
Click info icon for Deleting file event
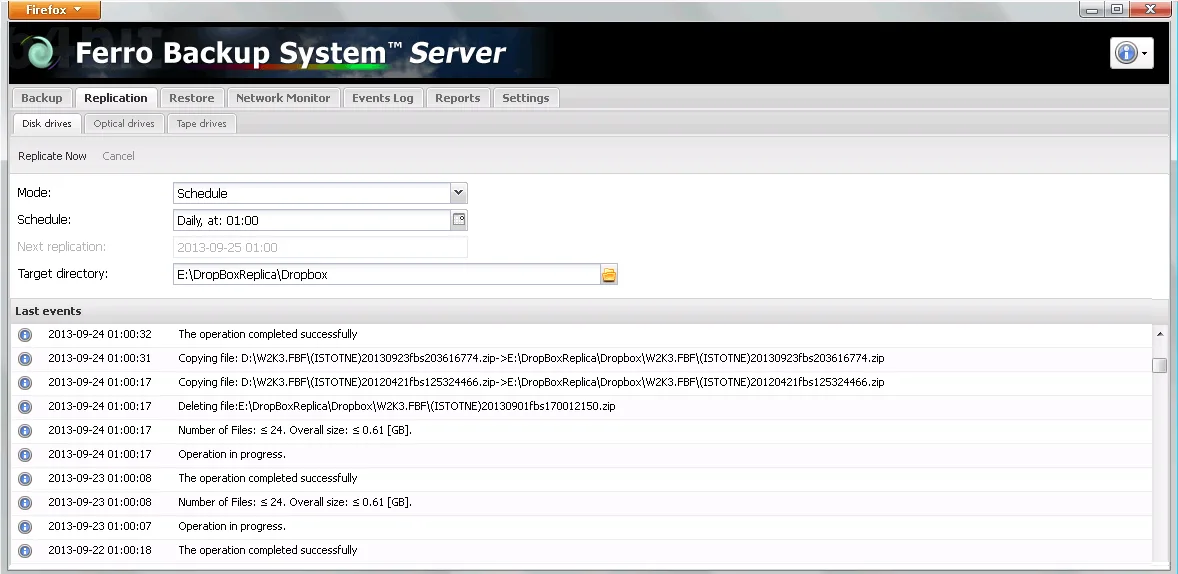tap(25, 406)
